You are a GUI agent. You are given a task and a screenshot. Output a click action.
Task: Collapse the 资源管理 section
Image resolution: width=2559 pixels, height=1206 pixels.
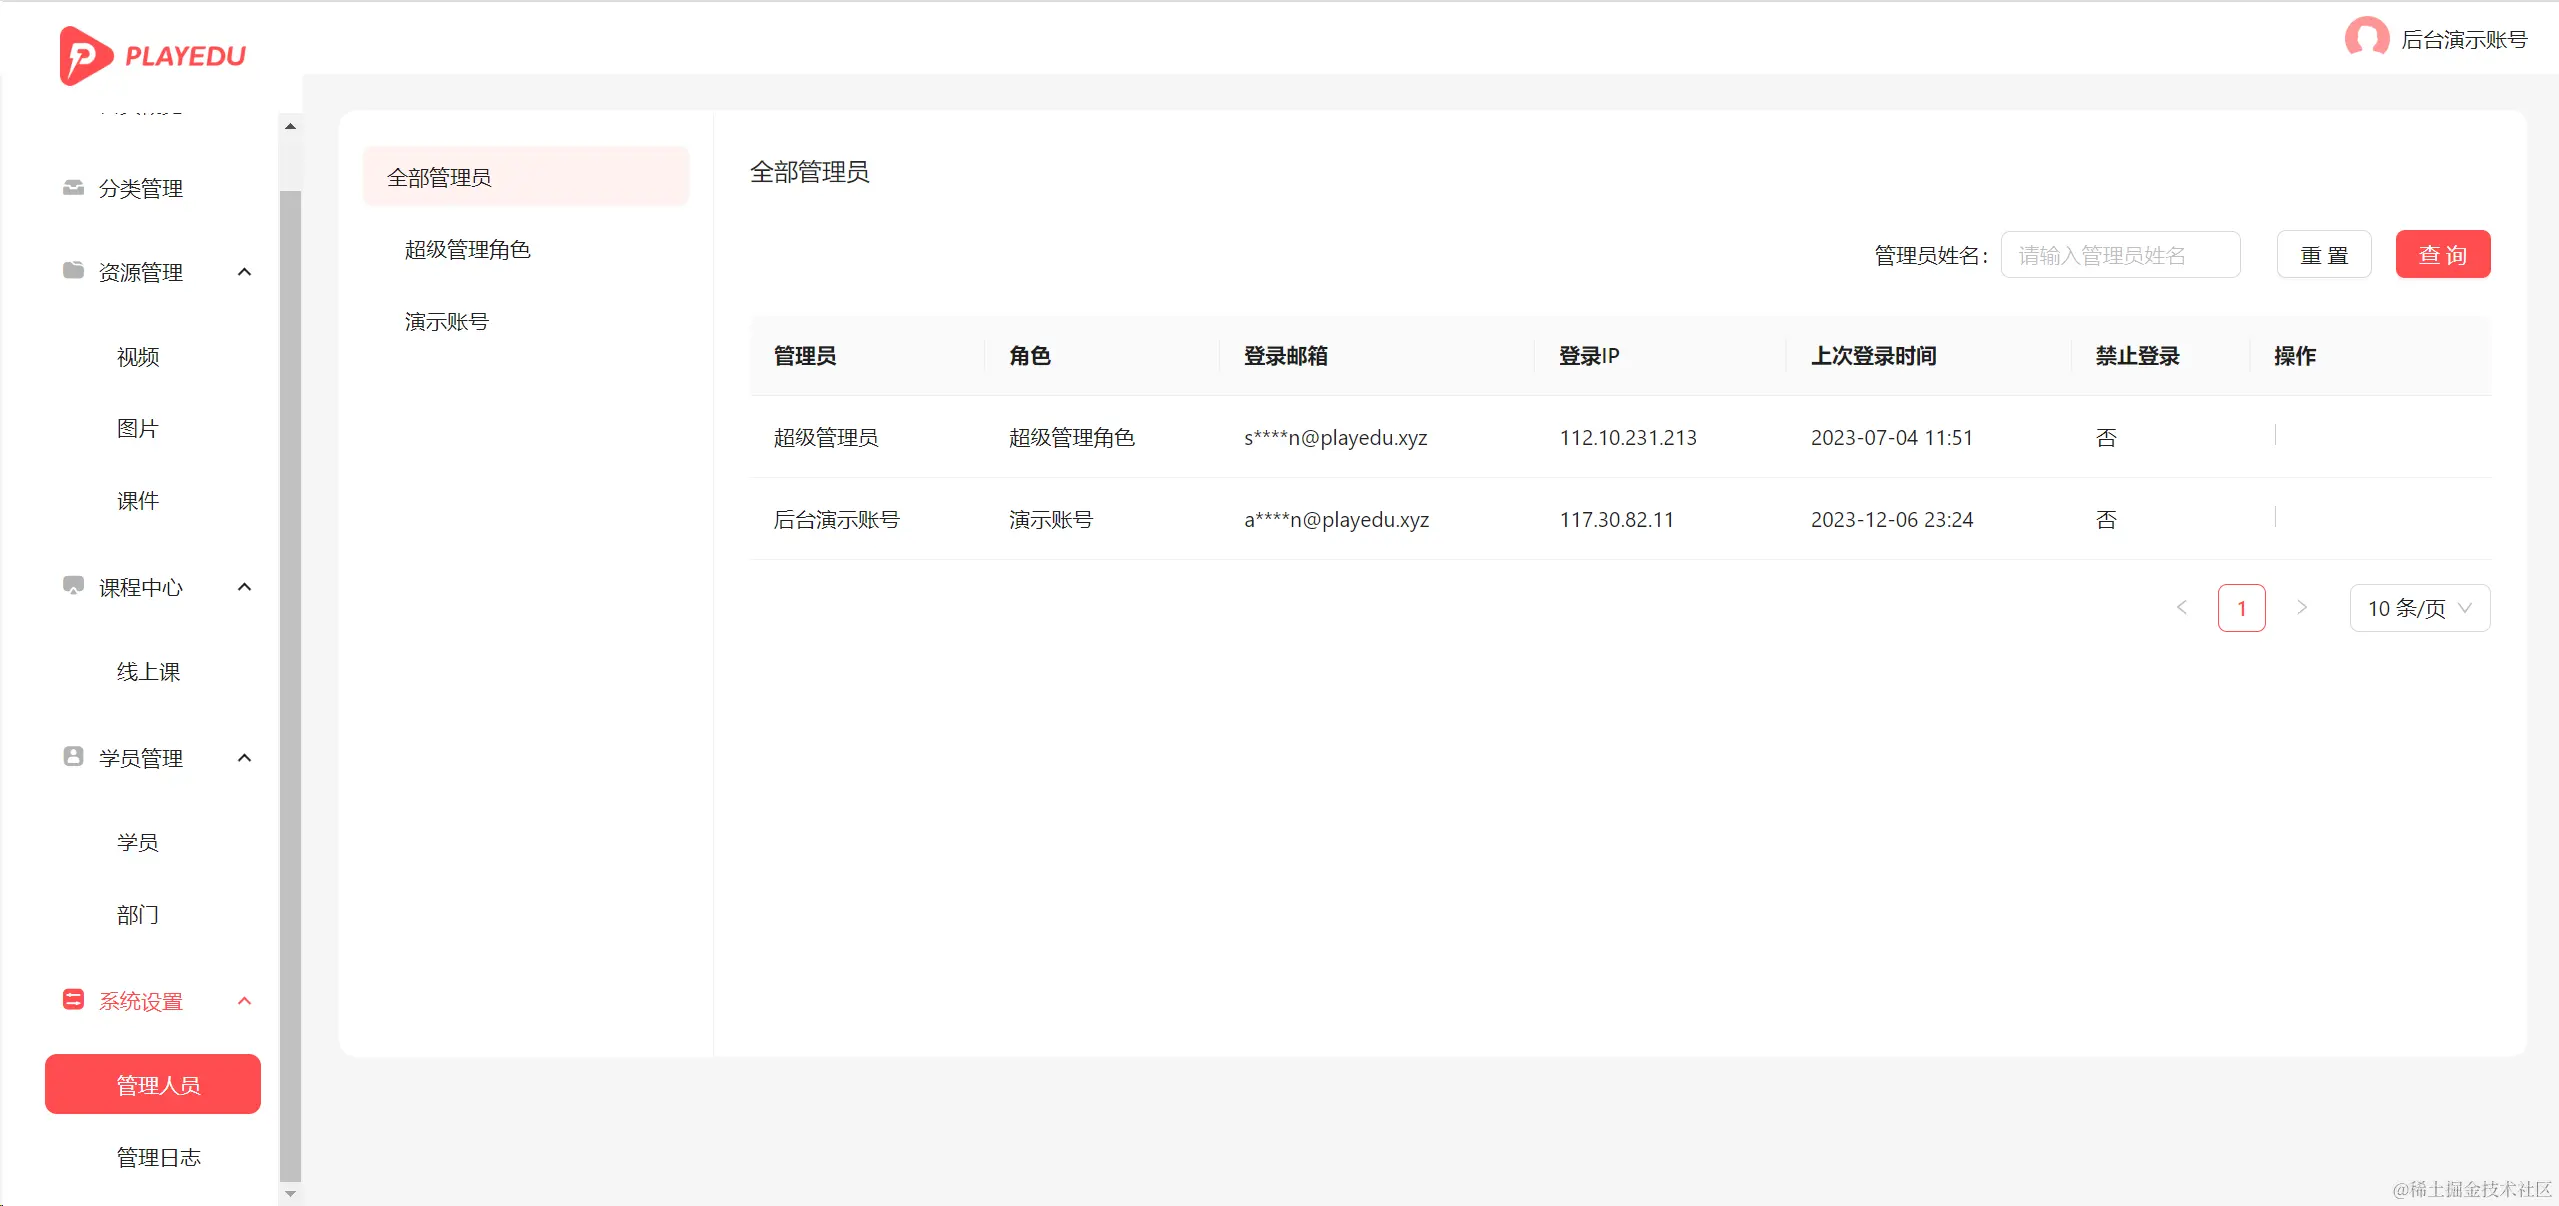[x=245, y=271]
